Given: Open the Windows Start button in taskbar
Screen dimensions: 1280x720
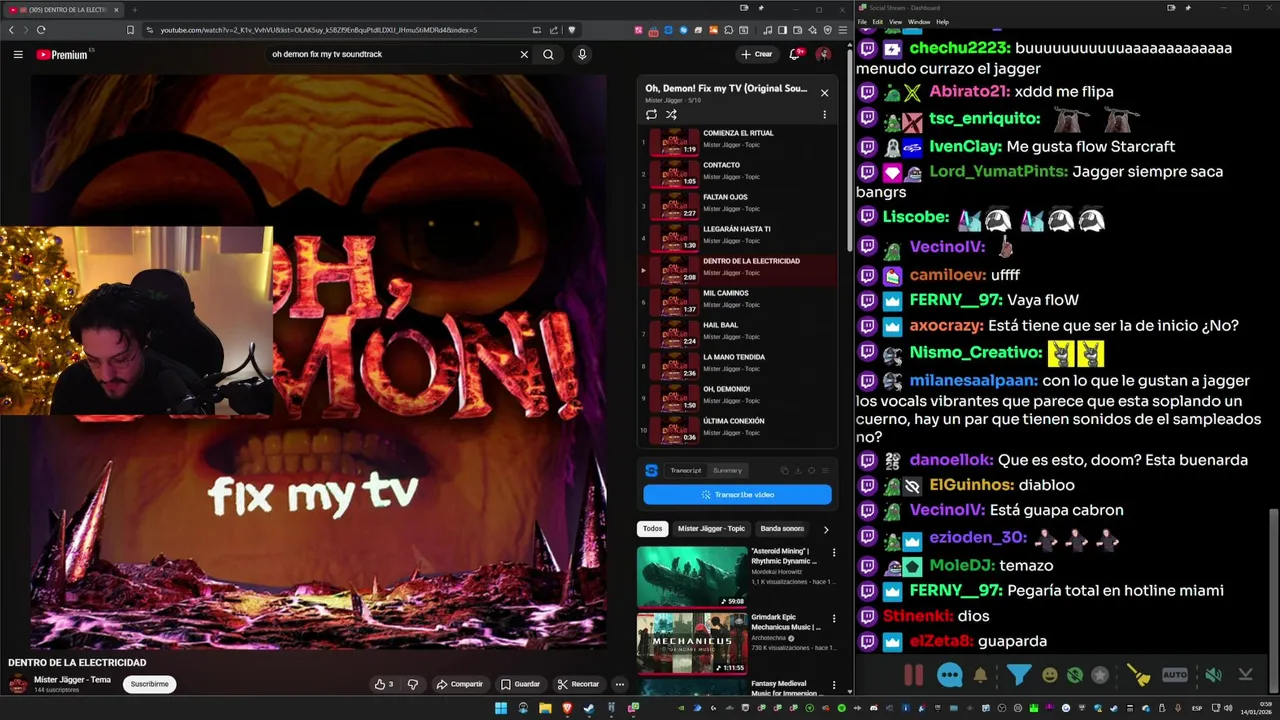Looking at the screenshot, I should (x=500, y=708).
